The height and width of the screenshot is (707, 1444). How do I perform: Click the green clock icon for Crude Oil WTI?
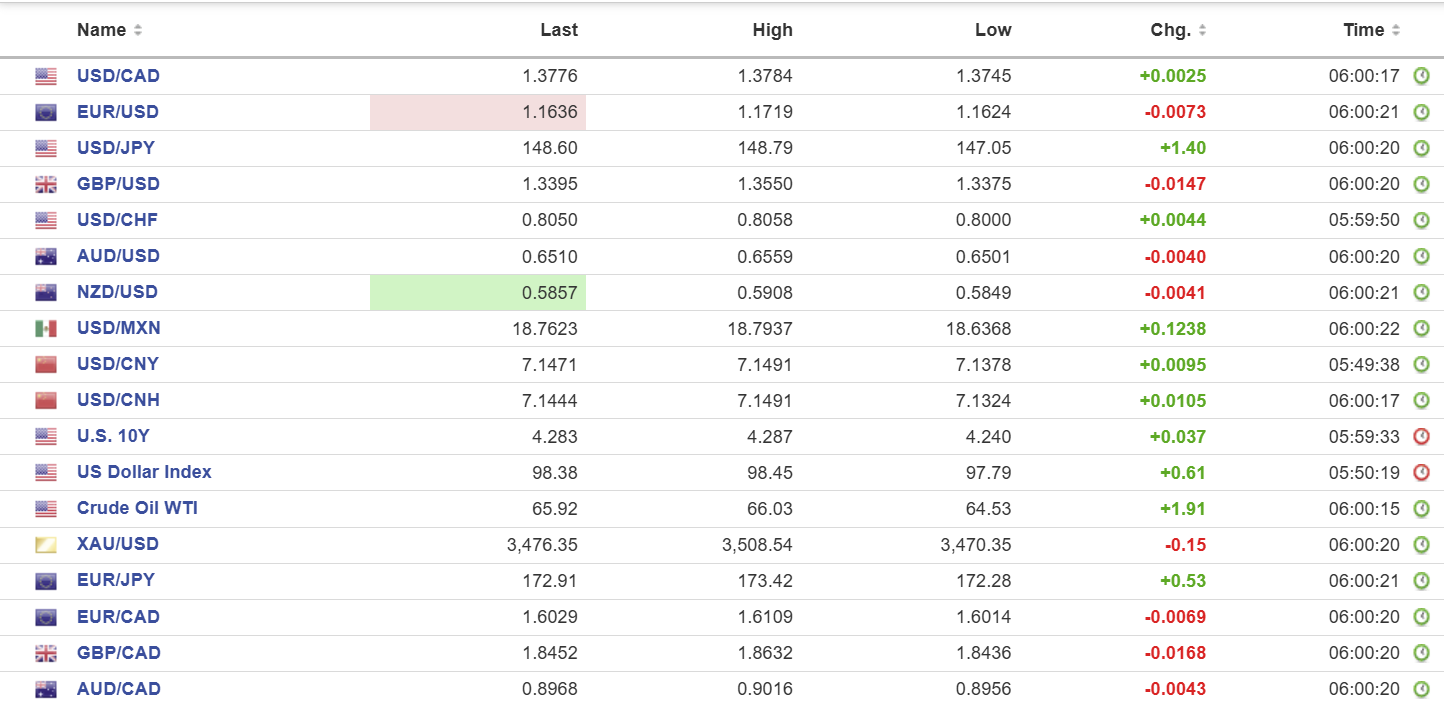[x=1421, y=508]
